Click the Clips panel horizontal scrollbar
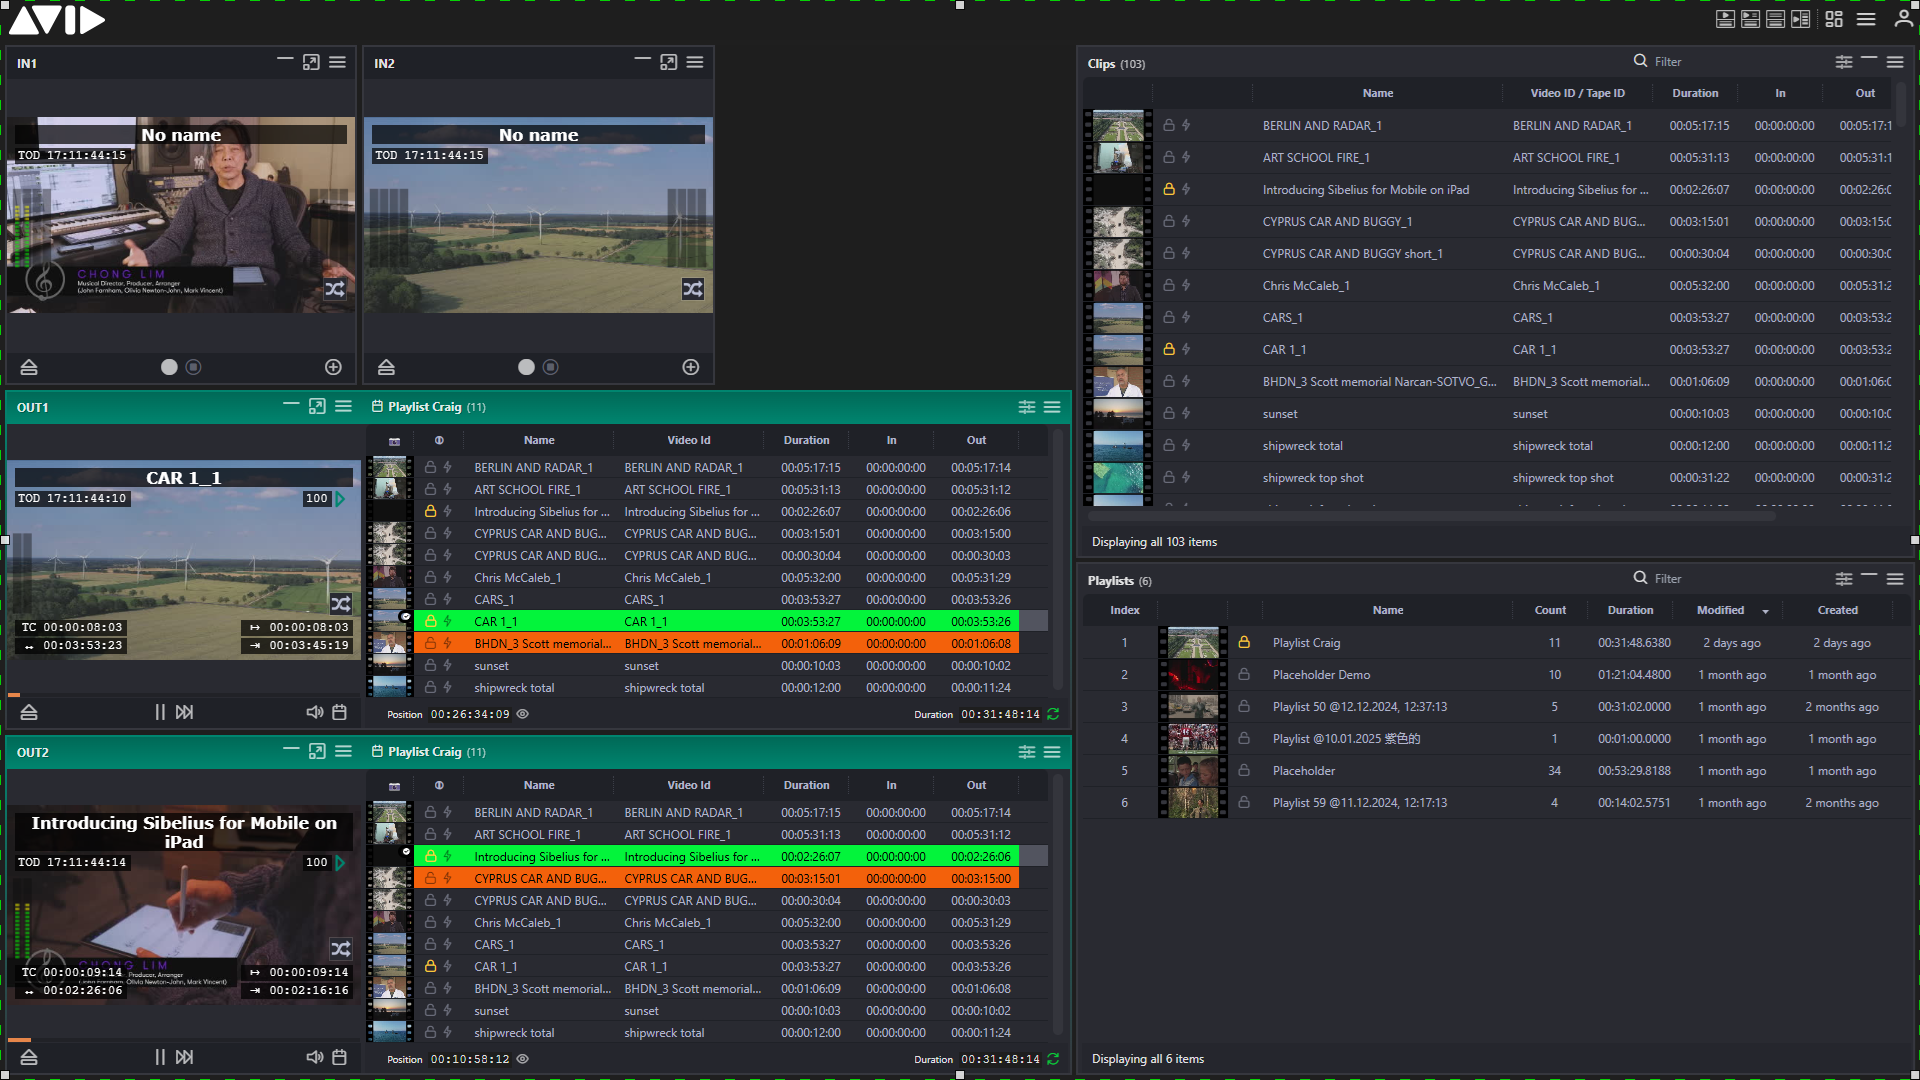The width and height of the screenshot is (1920, 1080). [x=1432, y=516]
